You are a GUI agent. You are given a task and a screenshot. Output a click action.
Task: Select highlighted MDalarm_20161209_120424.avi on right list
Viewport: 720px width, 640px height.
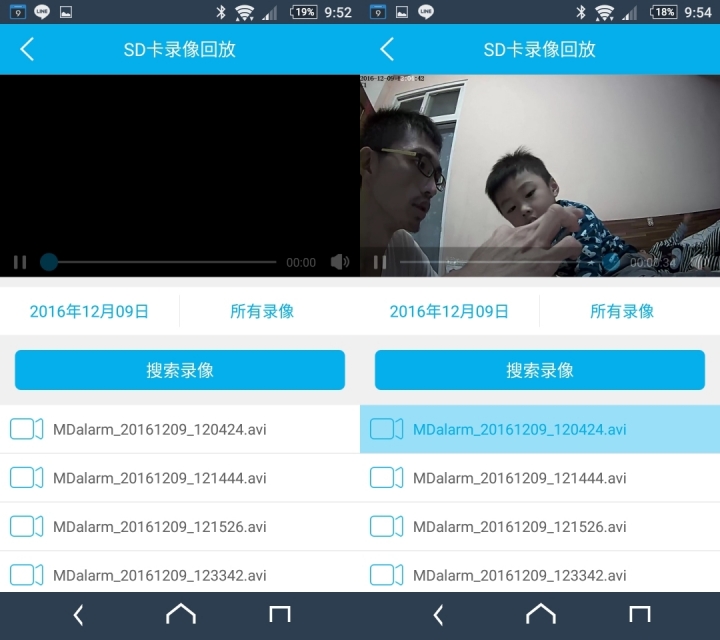[540, 429]
